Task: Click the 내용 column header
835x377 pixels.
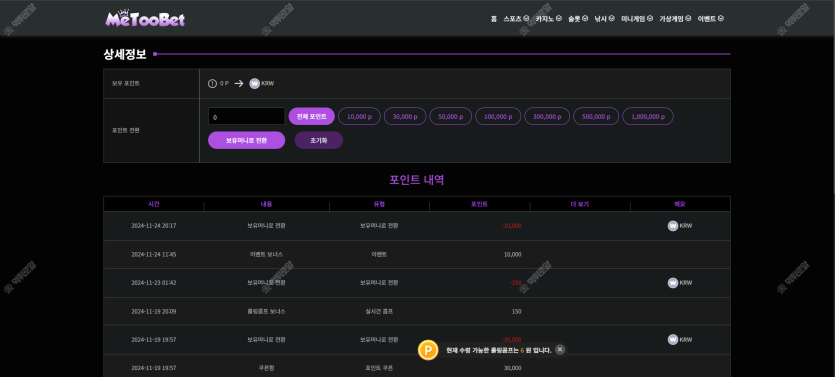Action: pyautogui.click(x=266, y=204)
